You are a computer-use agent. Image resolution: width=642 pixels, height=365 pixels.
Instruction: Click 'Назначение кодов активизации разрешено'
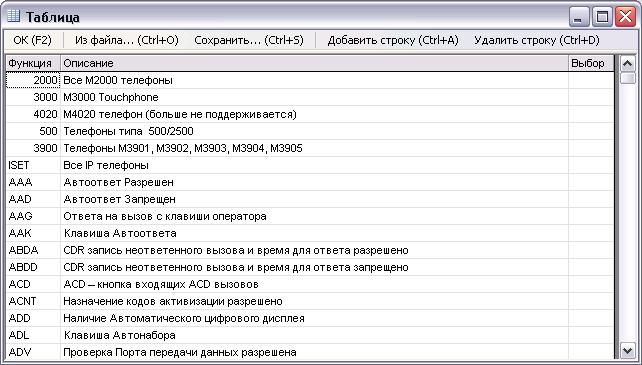173,302
